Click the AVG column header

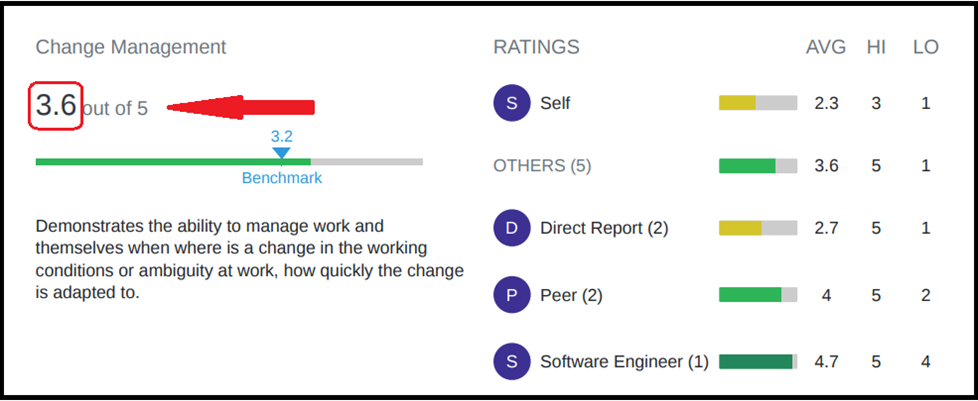pos(826,47)
